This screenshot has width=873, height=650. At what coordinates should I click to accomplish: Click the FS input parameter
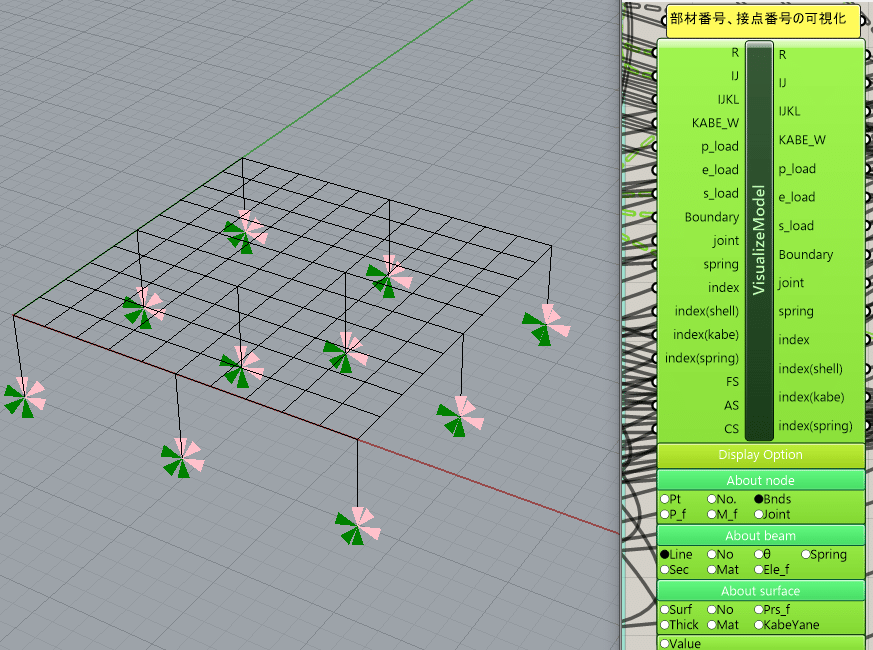[x=732, y=382]
